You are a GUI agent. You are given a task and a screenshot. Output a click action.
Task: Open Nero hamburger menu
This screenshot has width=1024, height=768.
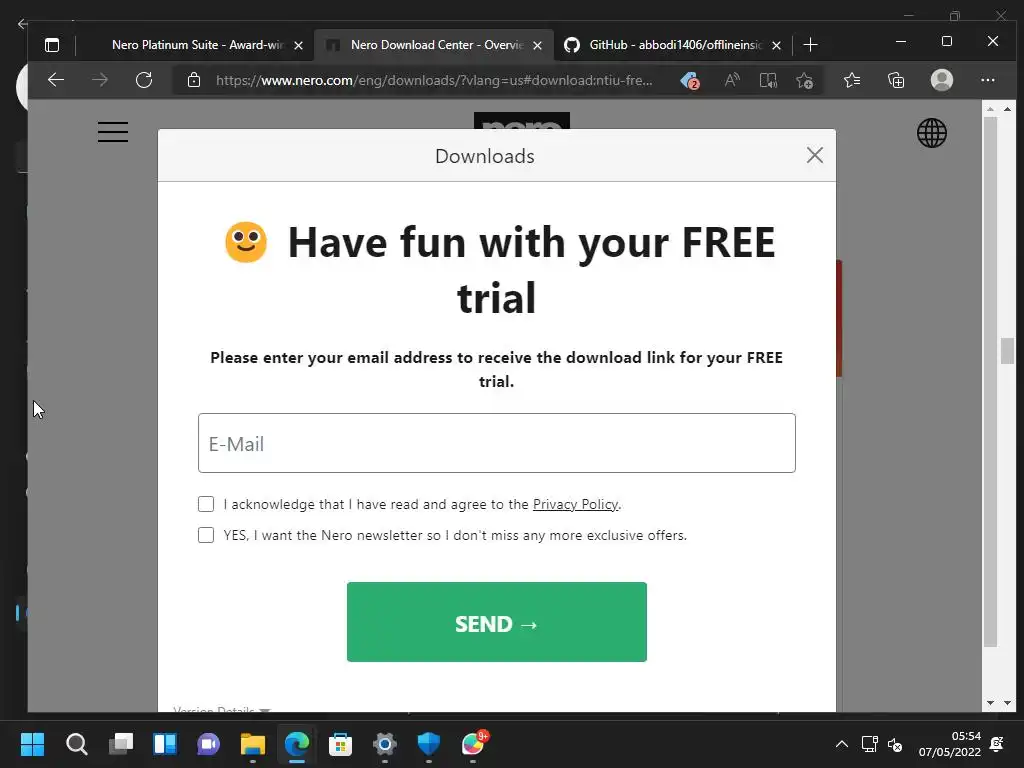pyautogui.click(x=113, y=132)
